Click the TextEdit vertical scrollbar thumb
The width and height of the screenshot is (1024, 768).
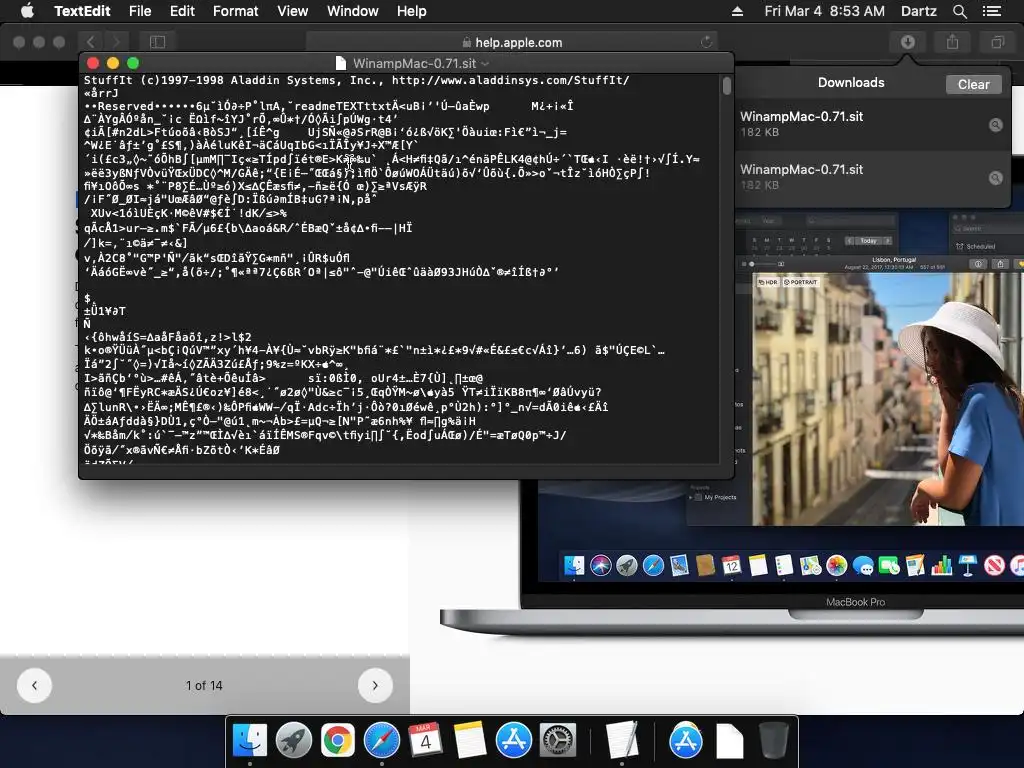tap(726, 86)
